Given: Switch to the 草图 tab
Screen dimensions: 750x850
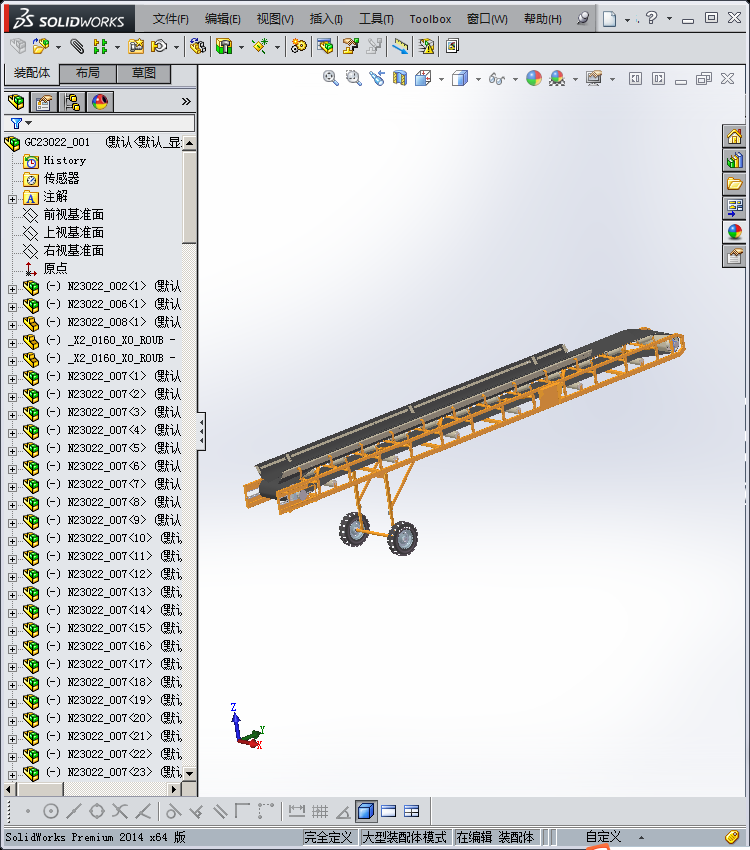Looking at the screenshot, I should point(144,73).
